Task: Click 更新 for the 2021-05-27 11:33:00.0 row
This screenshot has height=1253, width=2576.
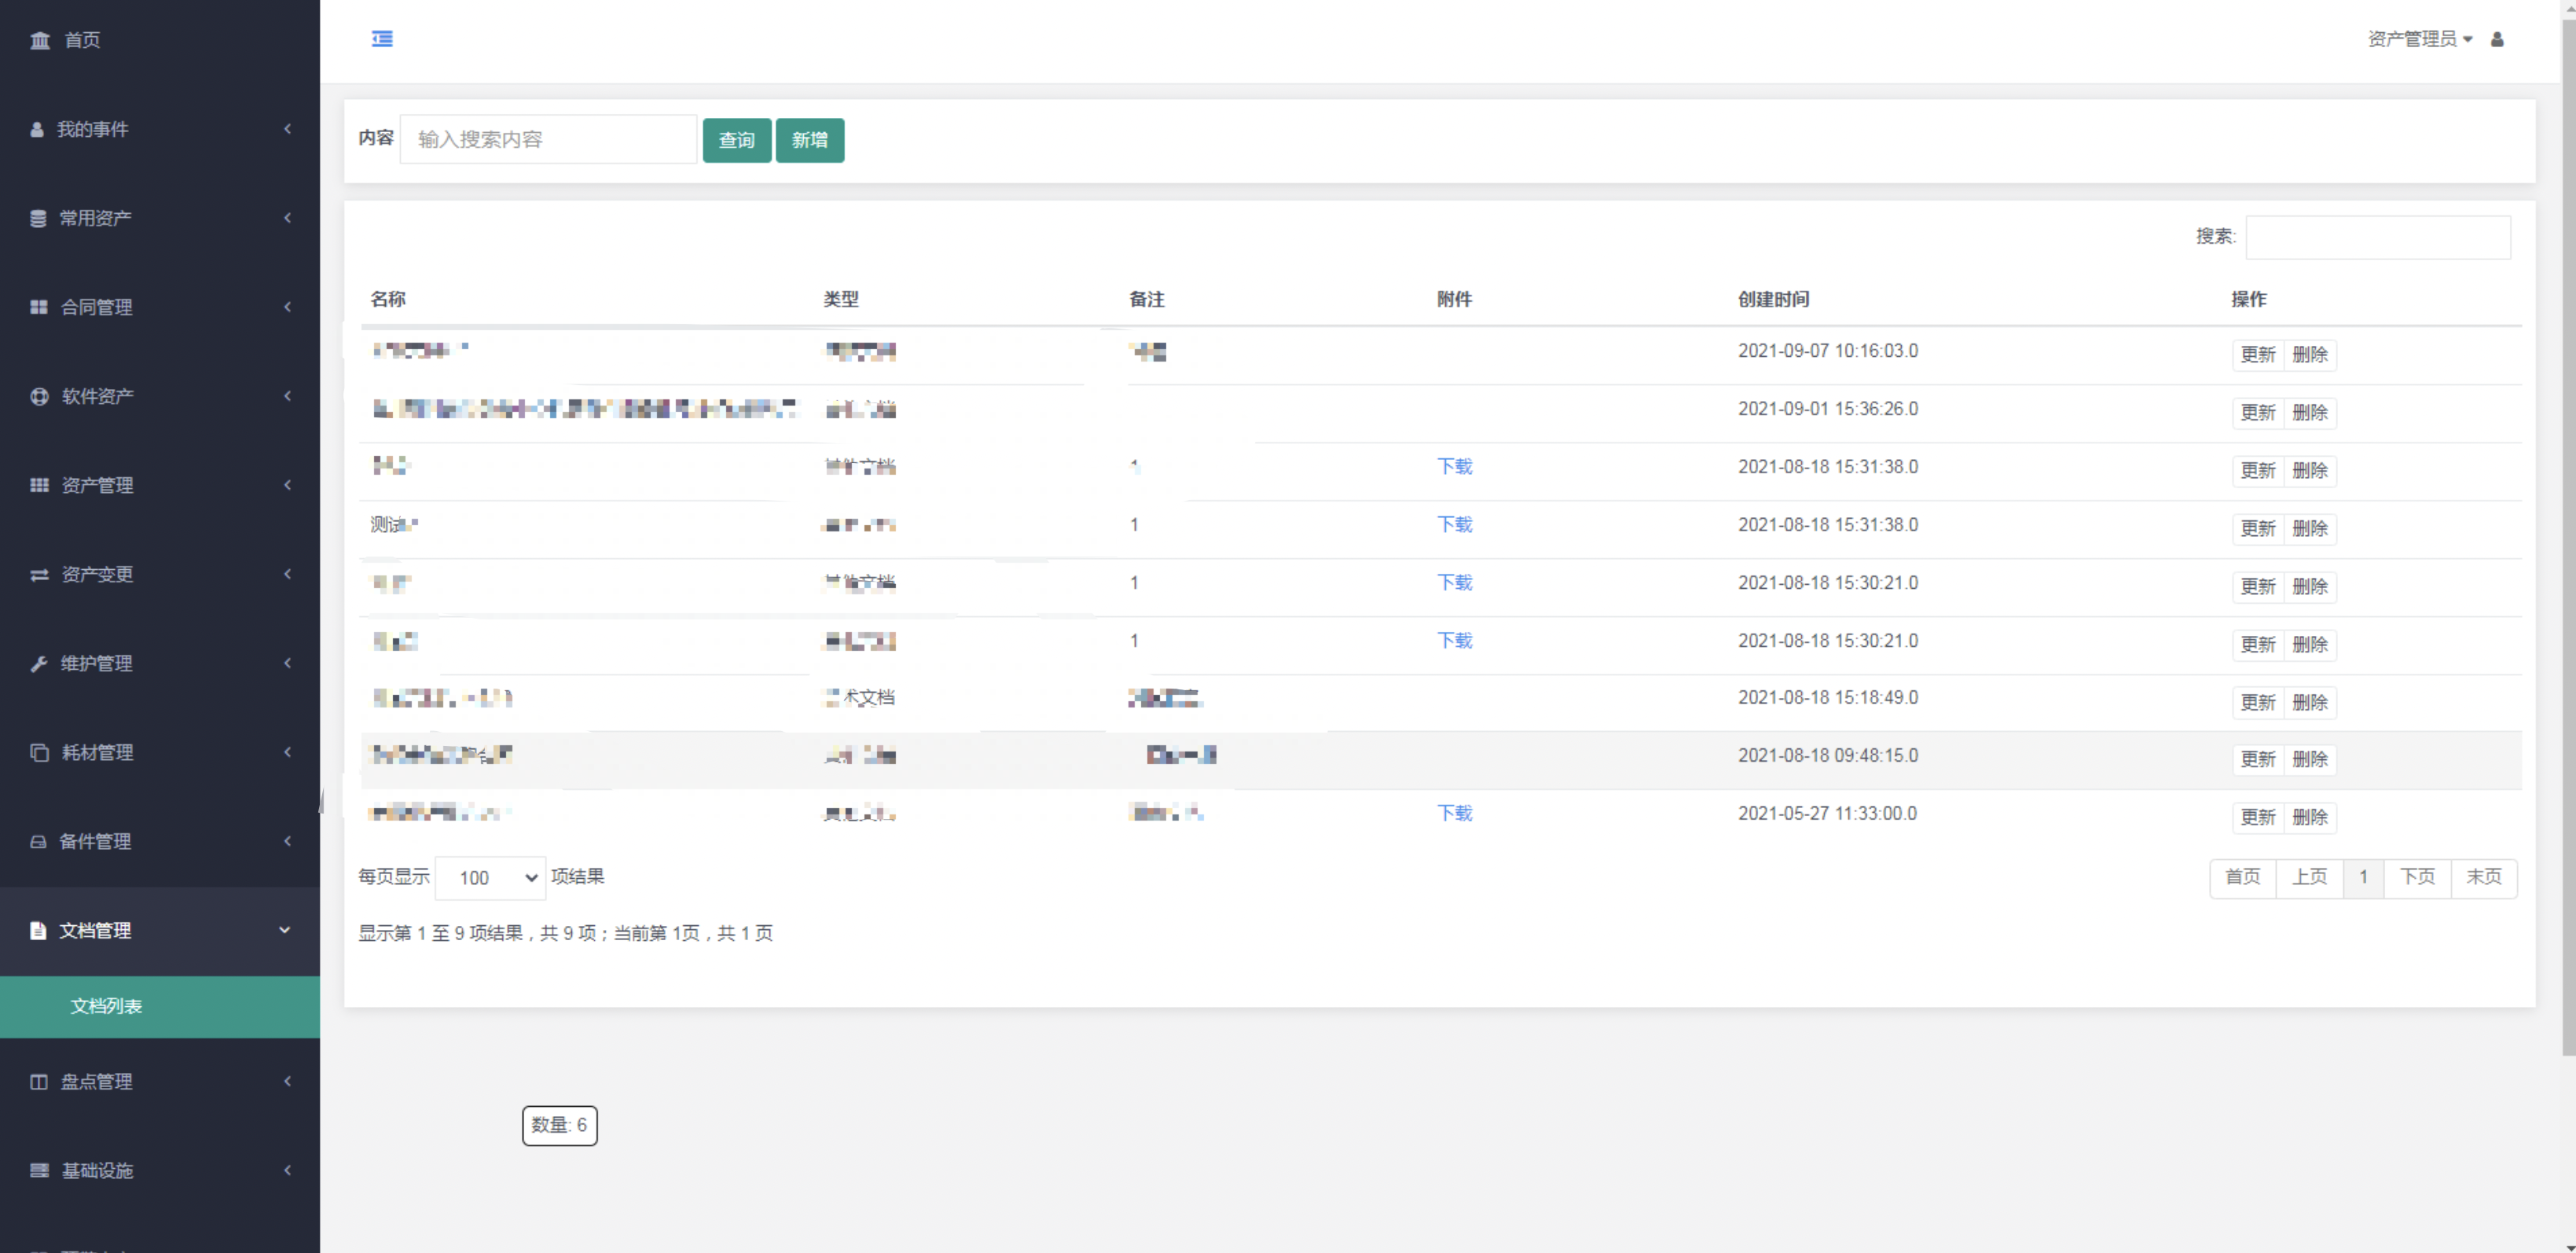Action: pyautogui.click(x=2258, y=817)
